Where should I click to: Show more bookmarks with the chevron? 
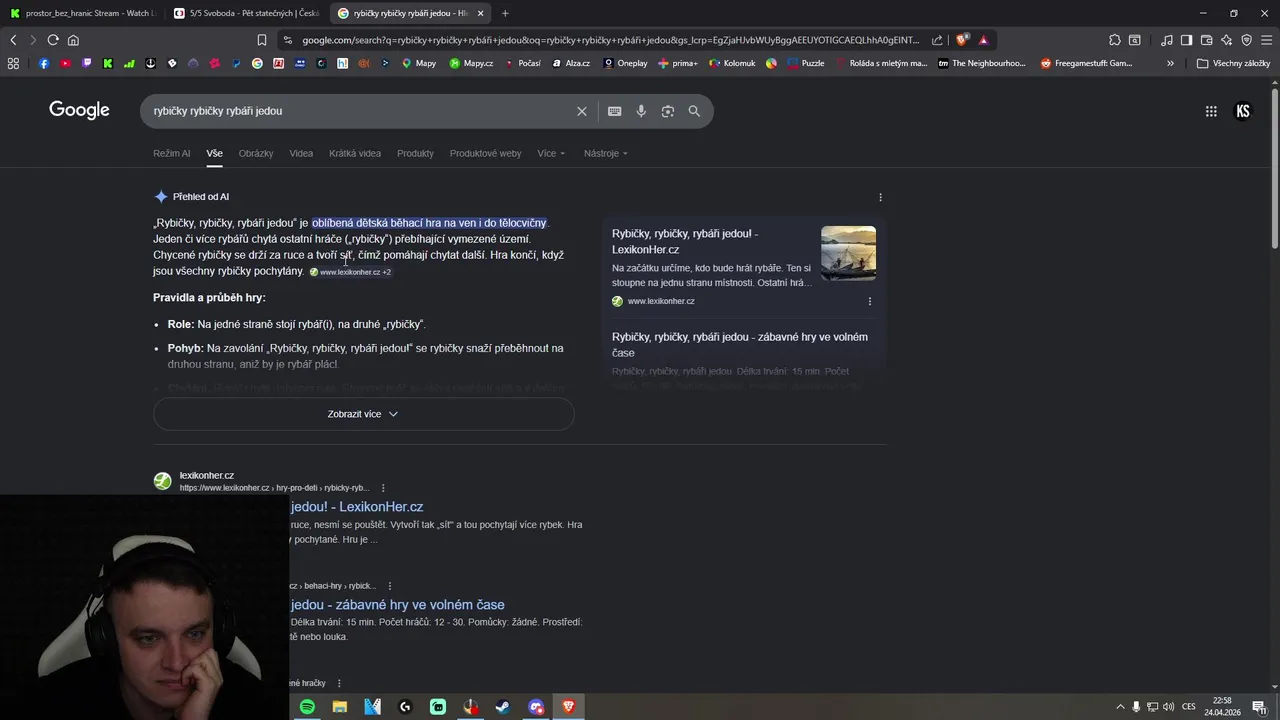[1170, 63]
